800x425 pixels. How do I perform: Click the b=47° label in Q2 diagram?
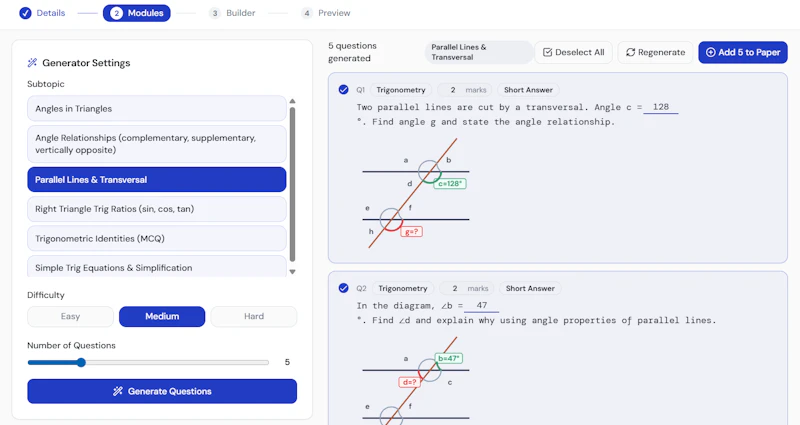tap(449, 358)
